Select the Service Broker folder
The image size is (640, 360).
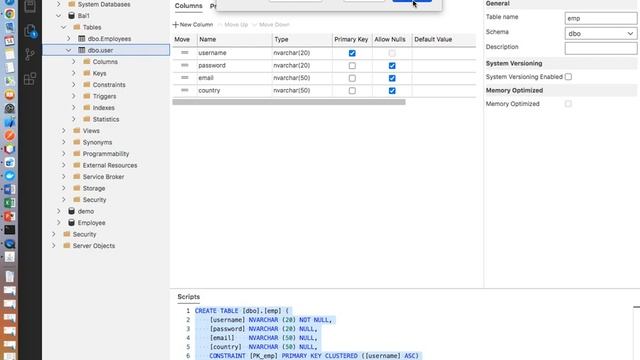[x=103, y=176]
